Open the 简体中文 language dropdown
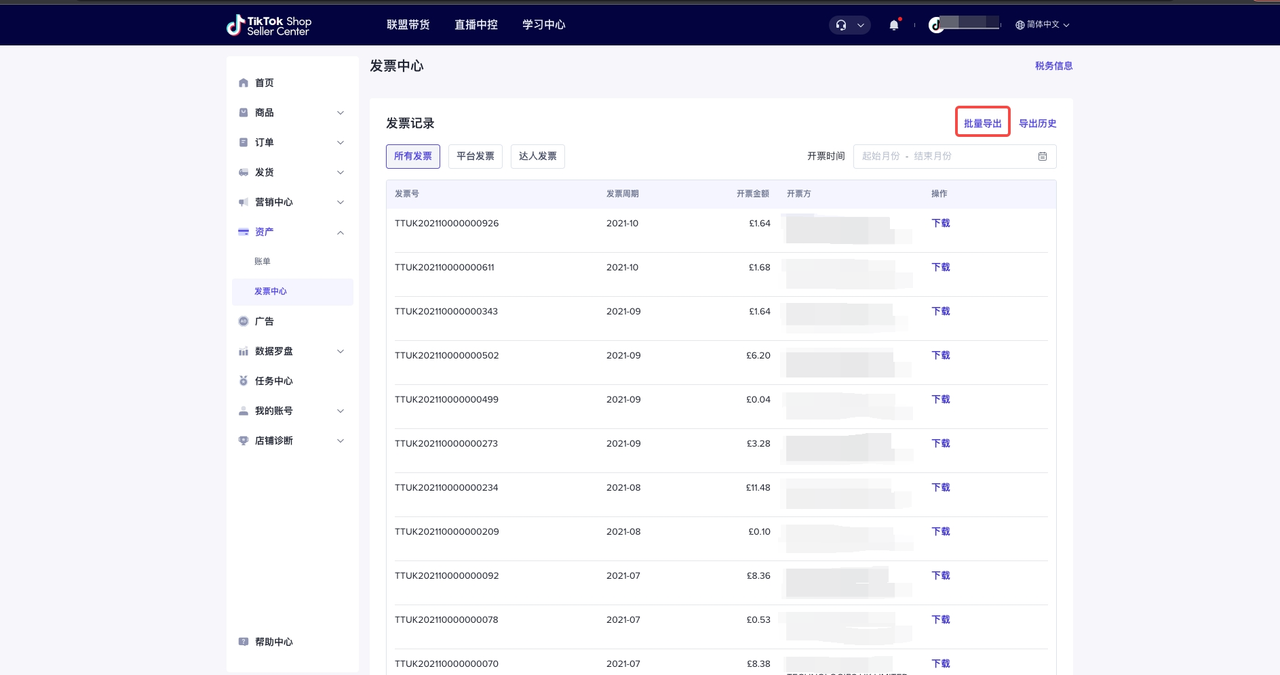Viewport: 1280px width, 675px height. (x=1042, y=25)
